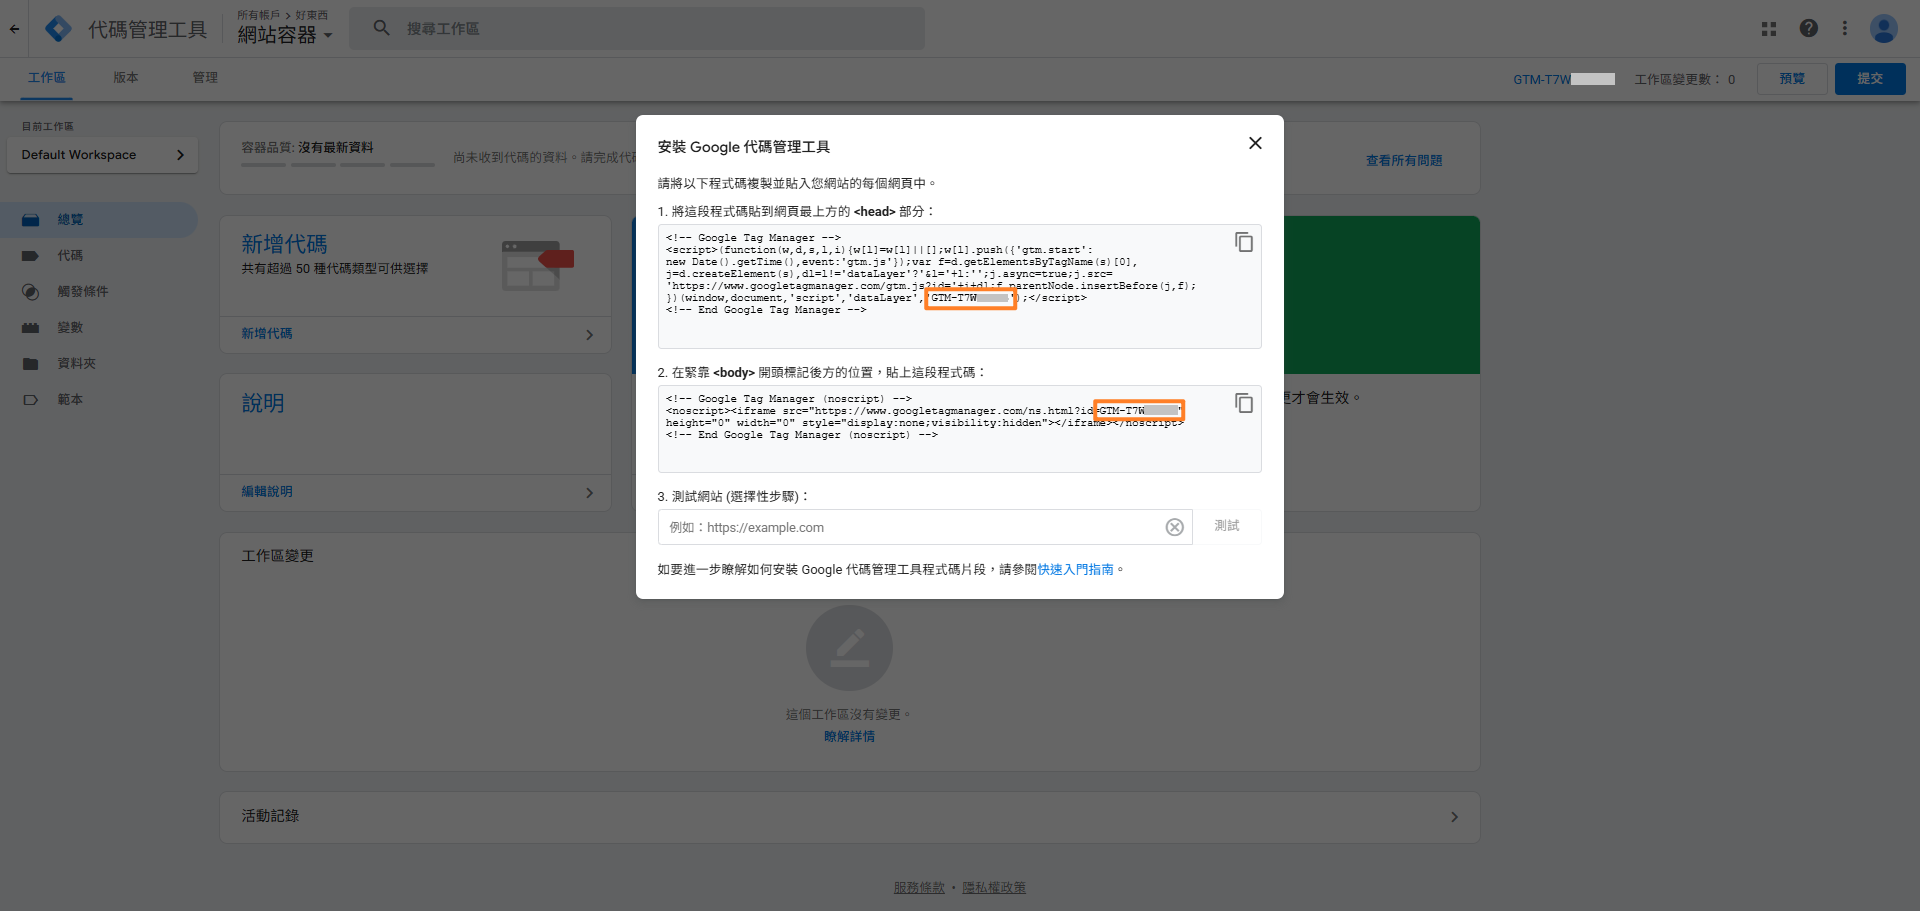
Task: Click the 活動記錄 heading
Action: 270,816
